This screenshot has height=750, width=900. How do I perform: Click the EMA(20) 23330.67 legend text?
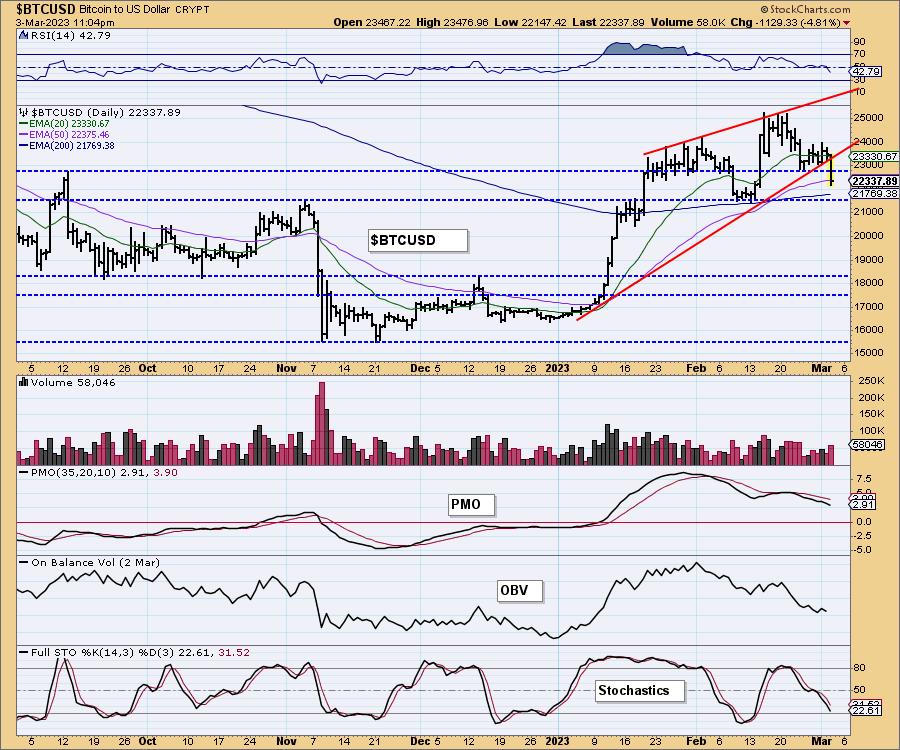click(x=69, y=123)
